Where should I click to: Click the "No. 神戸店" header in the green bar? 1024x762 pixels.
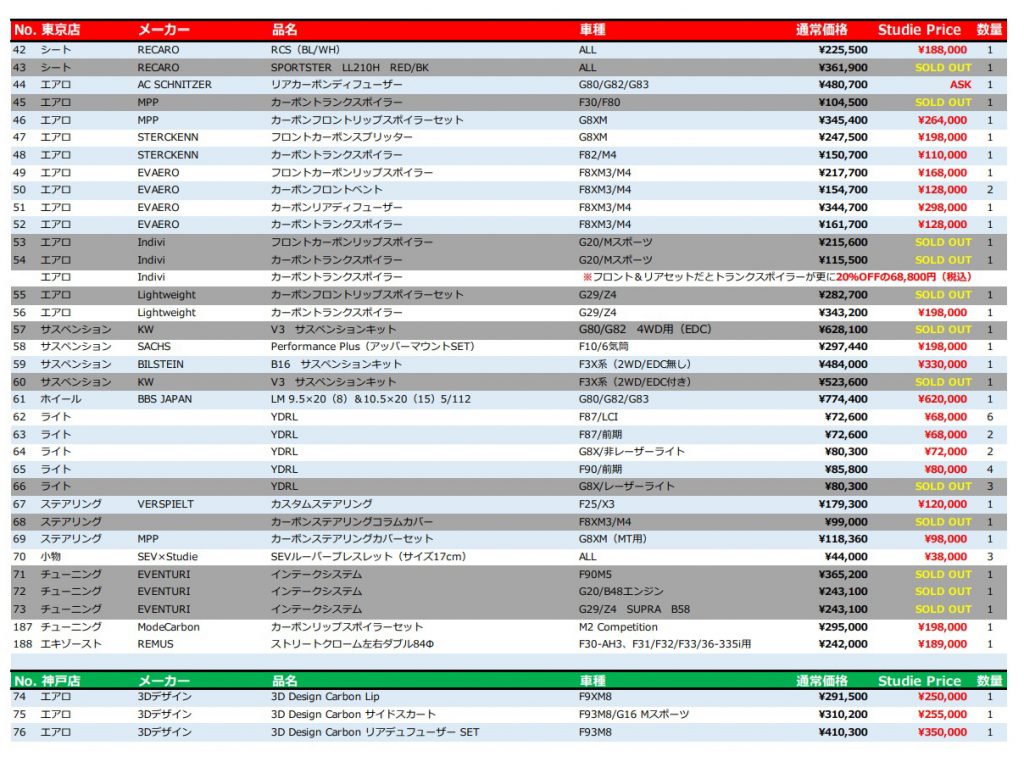pos(47,680)
